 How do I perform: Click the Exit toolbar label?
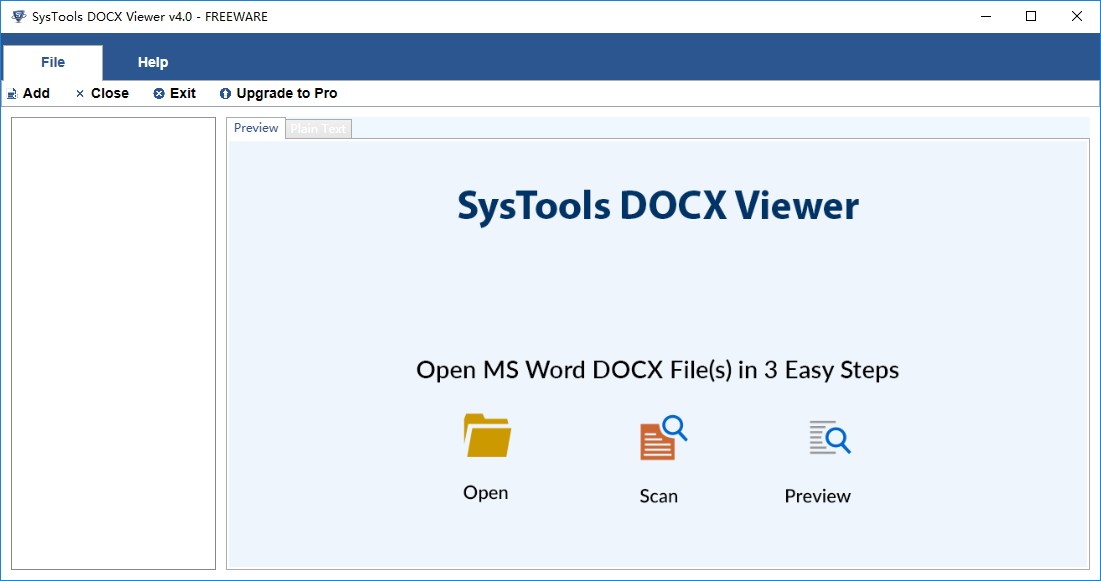[183, 93]
